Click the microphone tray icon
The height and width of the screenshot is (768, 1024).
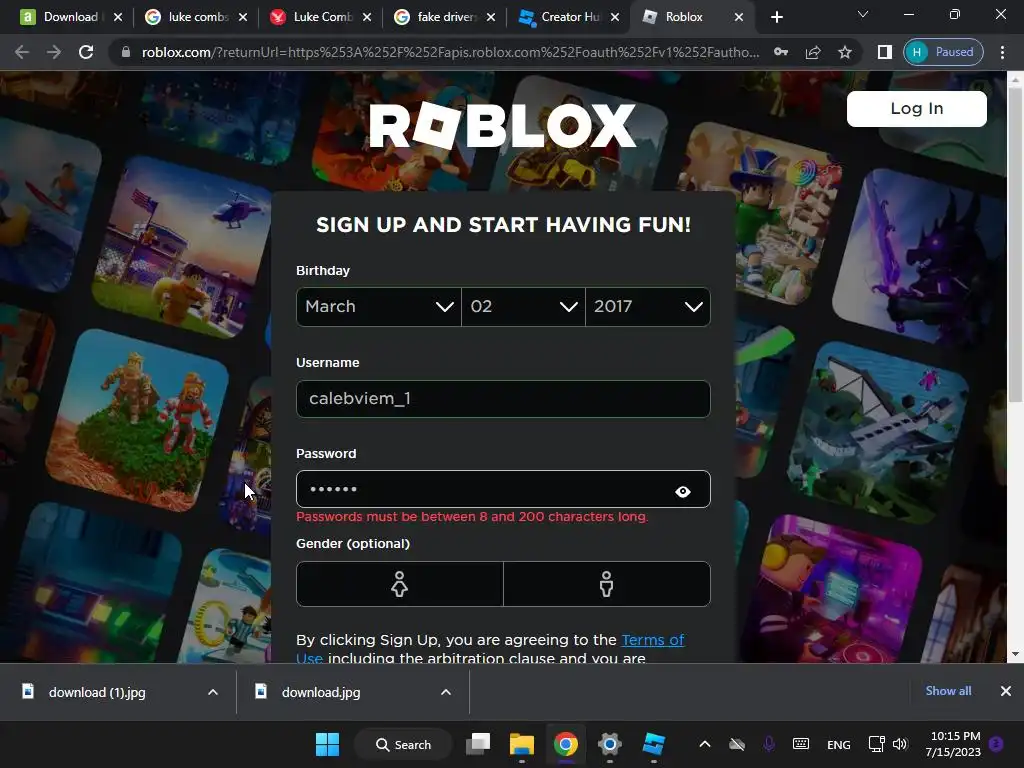(769, 744)
